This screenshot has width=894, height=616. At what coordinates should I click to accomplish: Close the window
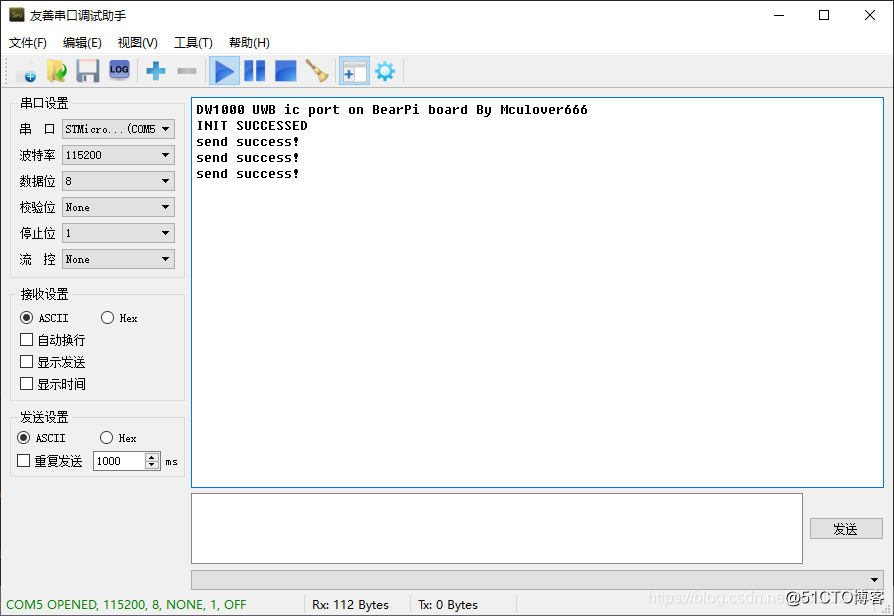point(869,15)
